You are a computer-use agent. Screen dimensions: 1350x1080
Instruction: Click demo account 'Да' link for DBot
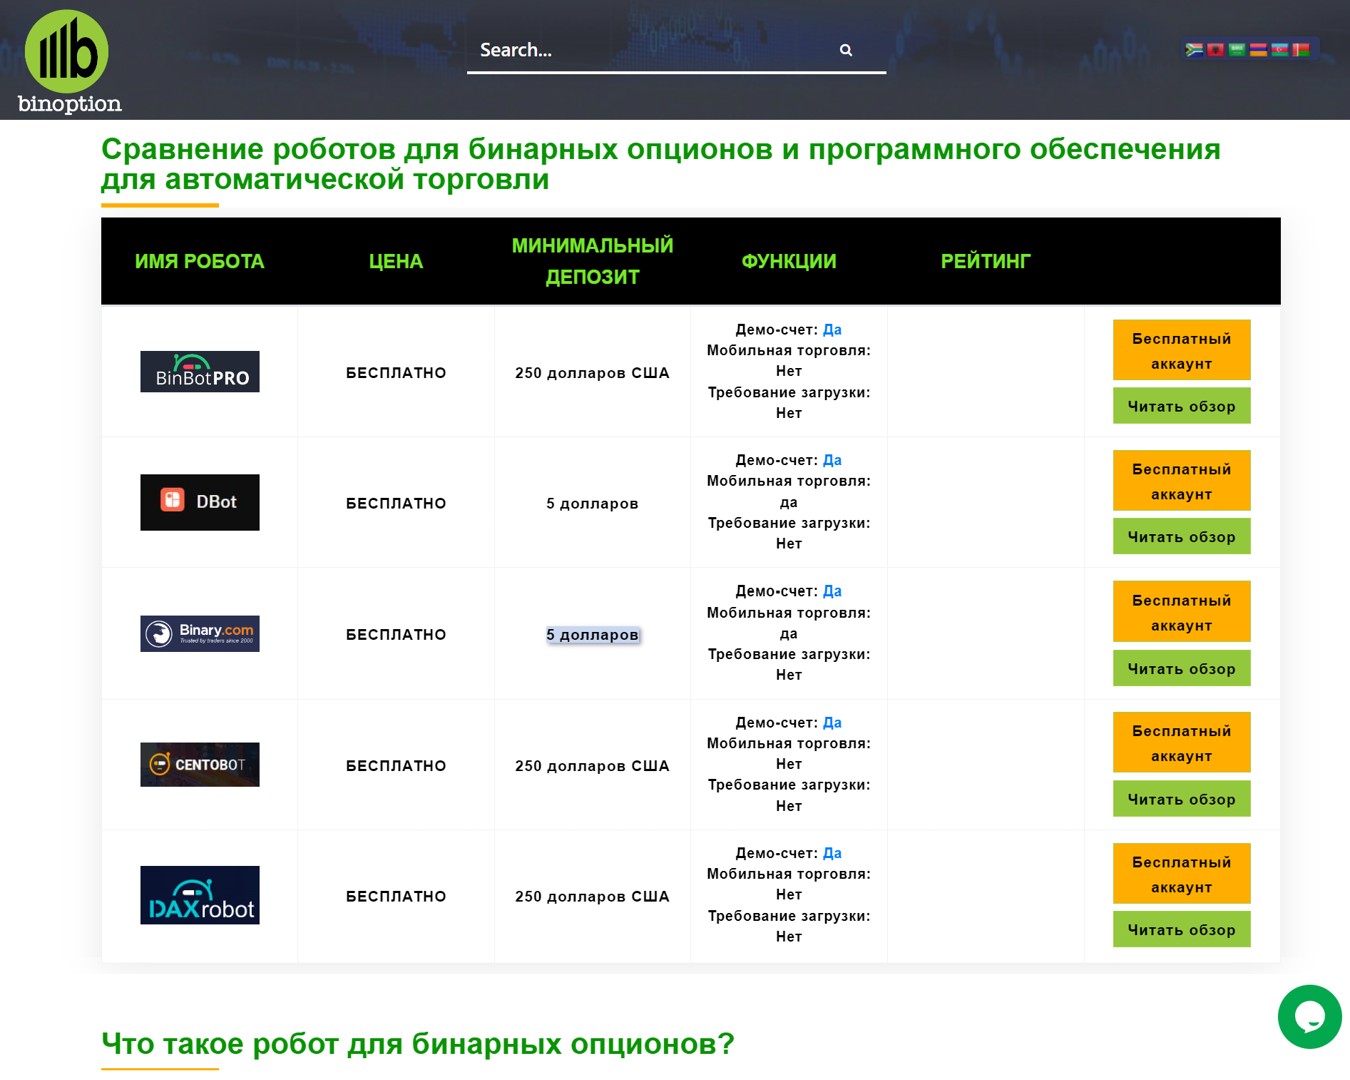pos(832,460)
